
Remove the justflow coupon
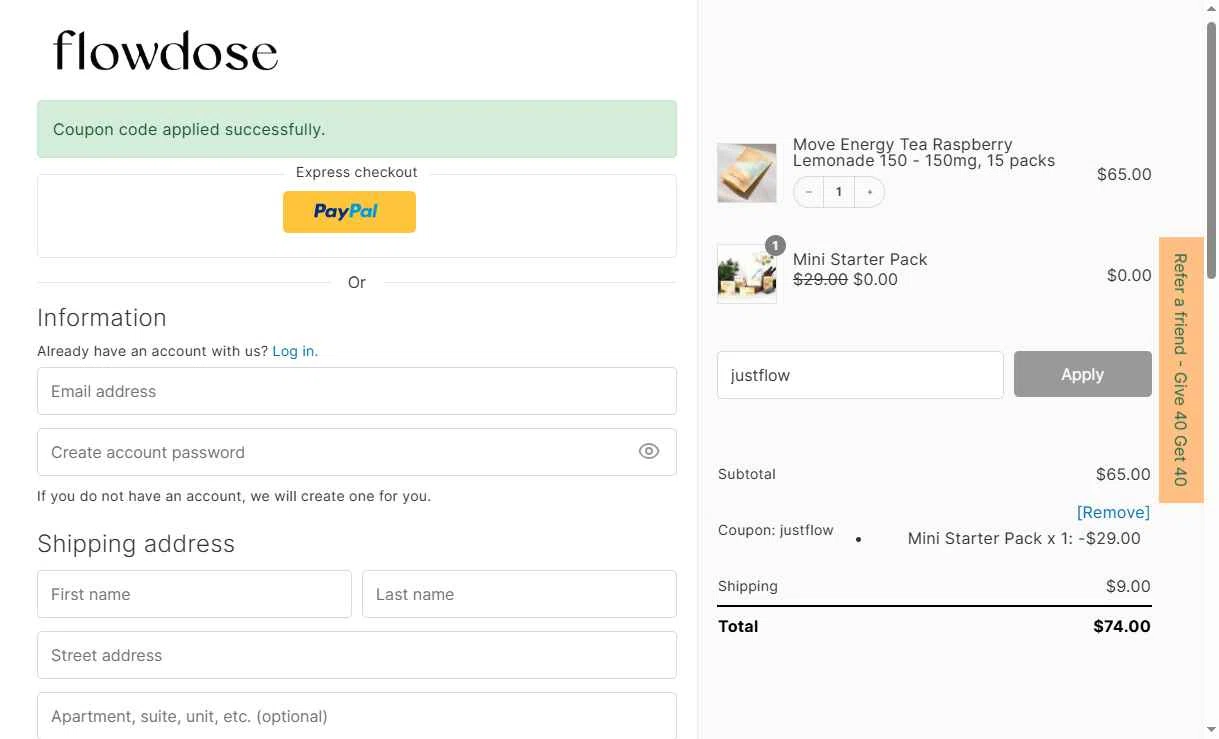click(x=1113, y=512)
